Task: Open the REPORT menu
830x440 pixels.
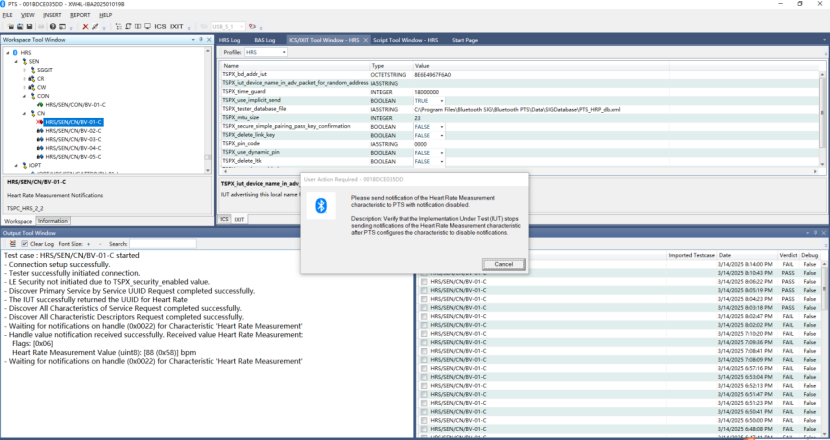Action: point(80,15)
